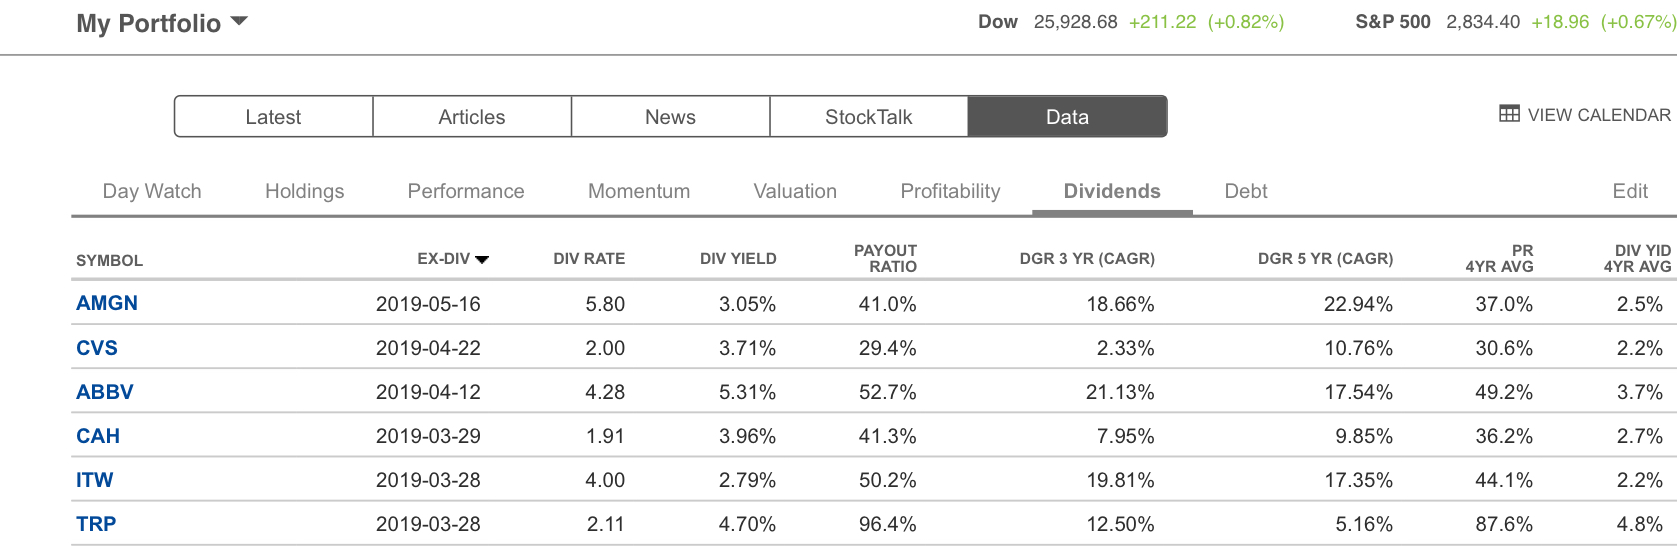Switch to the Holdings sub-tab
The image size is (1677, 546).
pyautogui.click(x=304, y=191)
